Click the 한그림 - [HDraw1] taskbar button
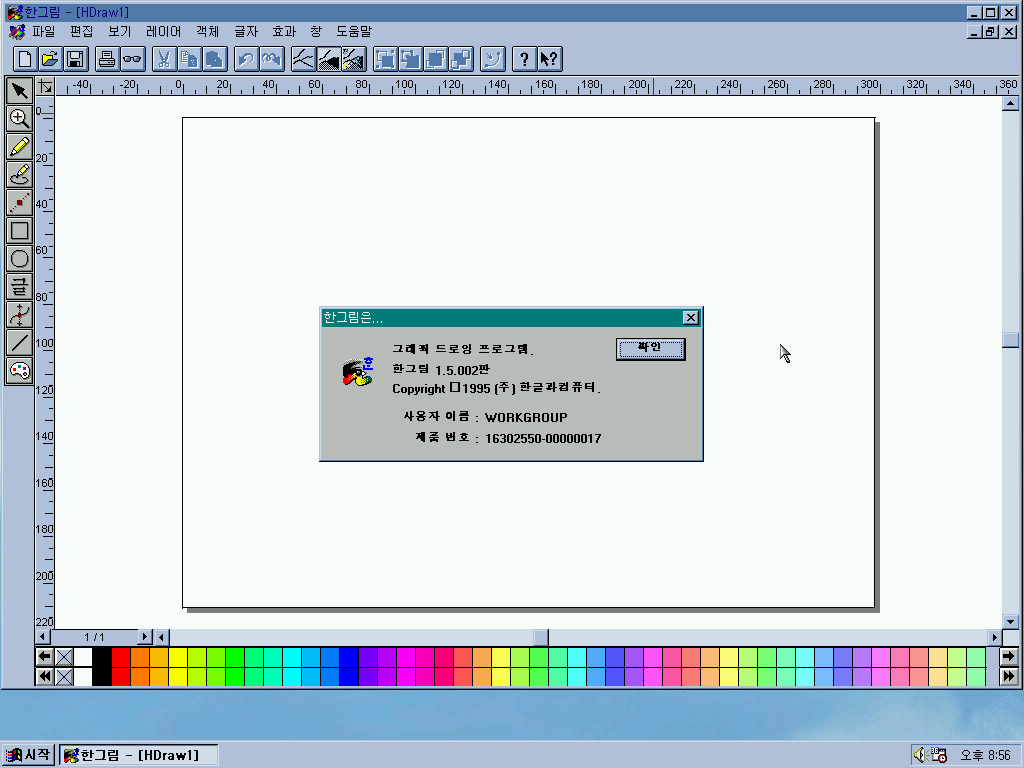The width and height of the screenshot is (1024, 768). (x=138, y=755)
